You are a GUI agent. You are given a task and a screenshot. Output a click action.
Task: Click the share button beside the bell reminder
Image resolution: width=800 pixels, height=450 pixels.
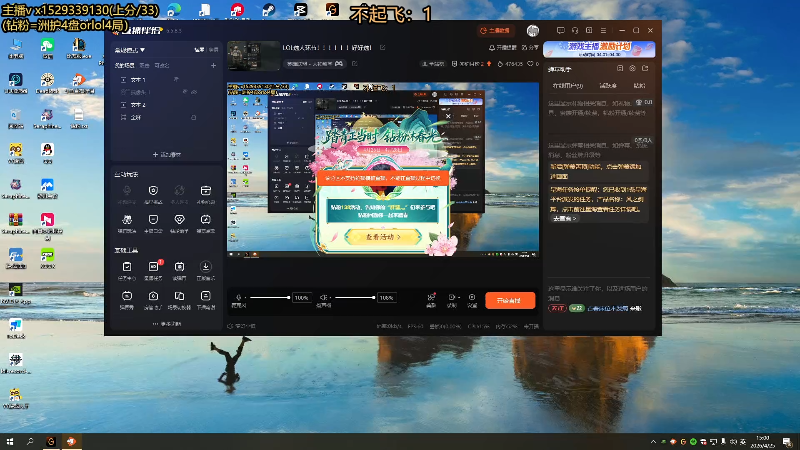(530, 47)
